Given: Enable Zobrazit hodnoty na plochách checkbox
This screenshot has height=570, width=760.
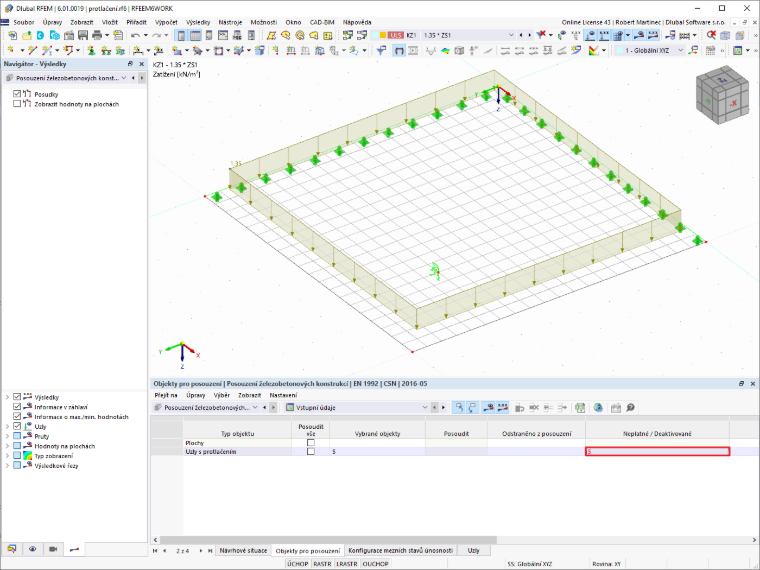Looking at the screenshot, I should click(x=17, y=104).
